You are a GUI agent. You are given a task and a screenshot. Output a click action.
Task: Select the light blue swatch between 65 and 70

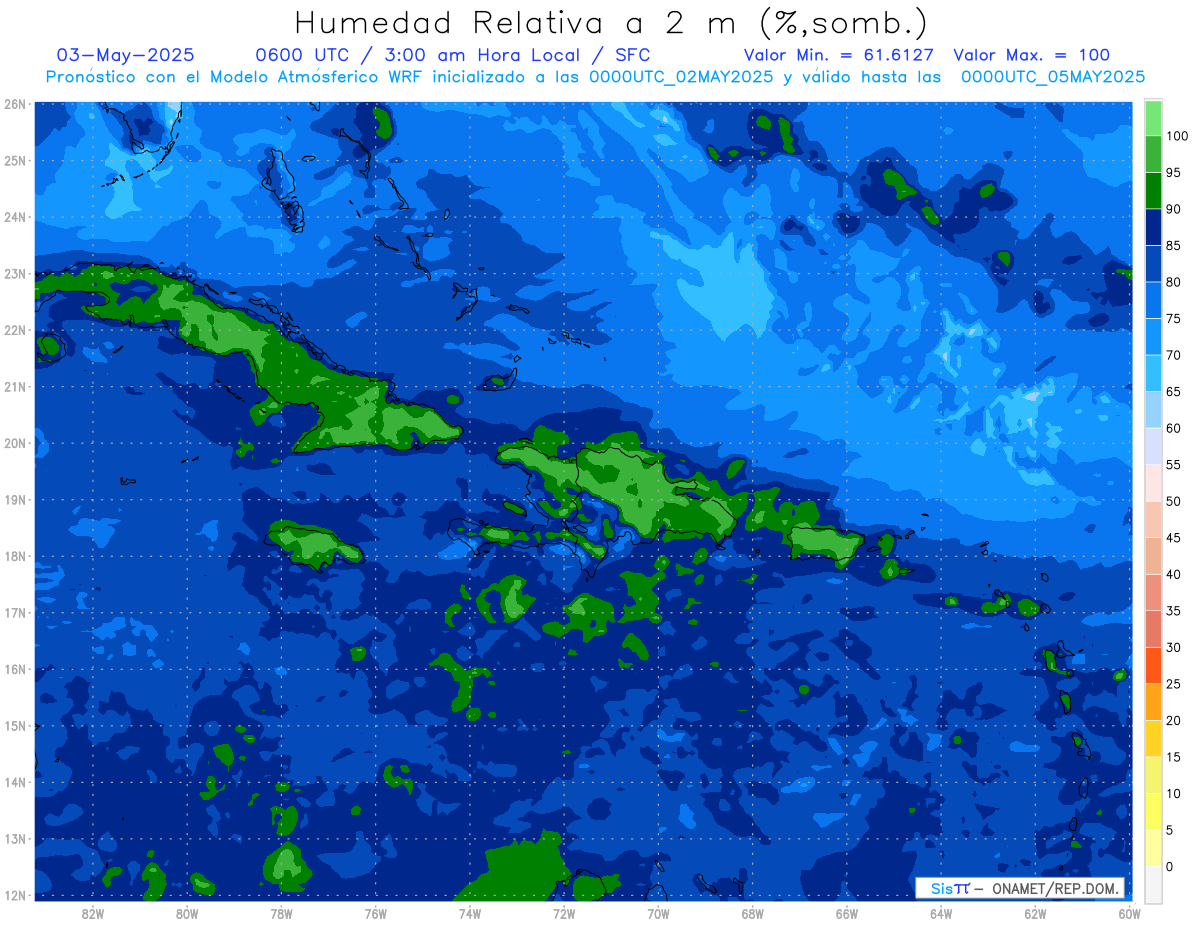click(1153, 373)
